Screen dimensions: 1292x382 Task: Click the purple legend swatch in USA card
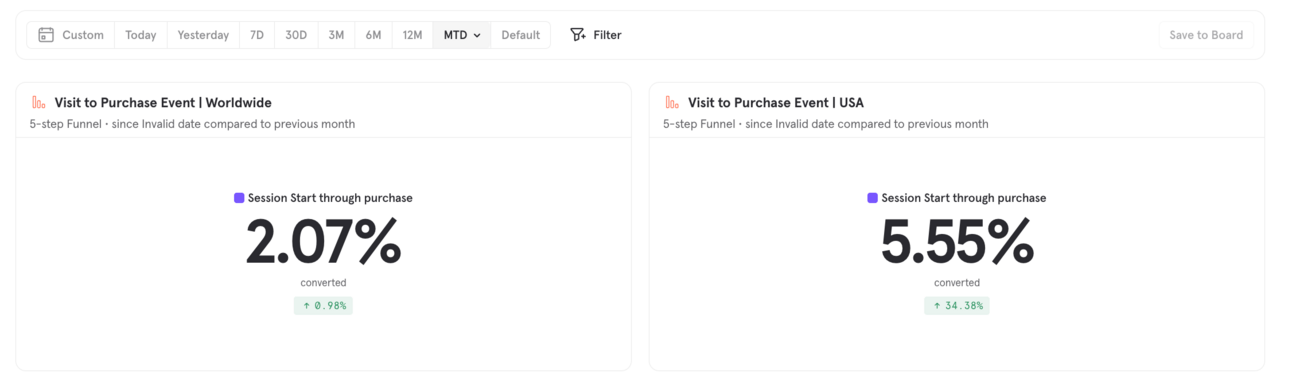pyautogui.click(x=872, y=198)
